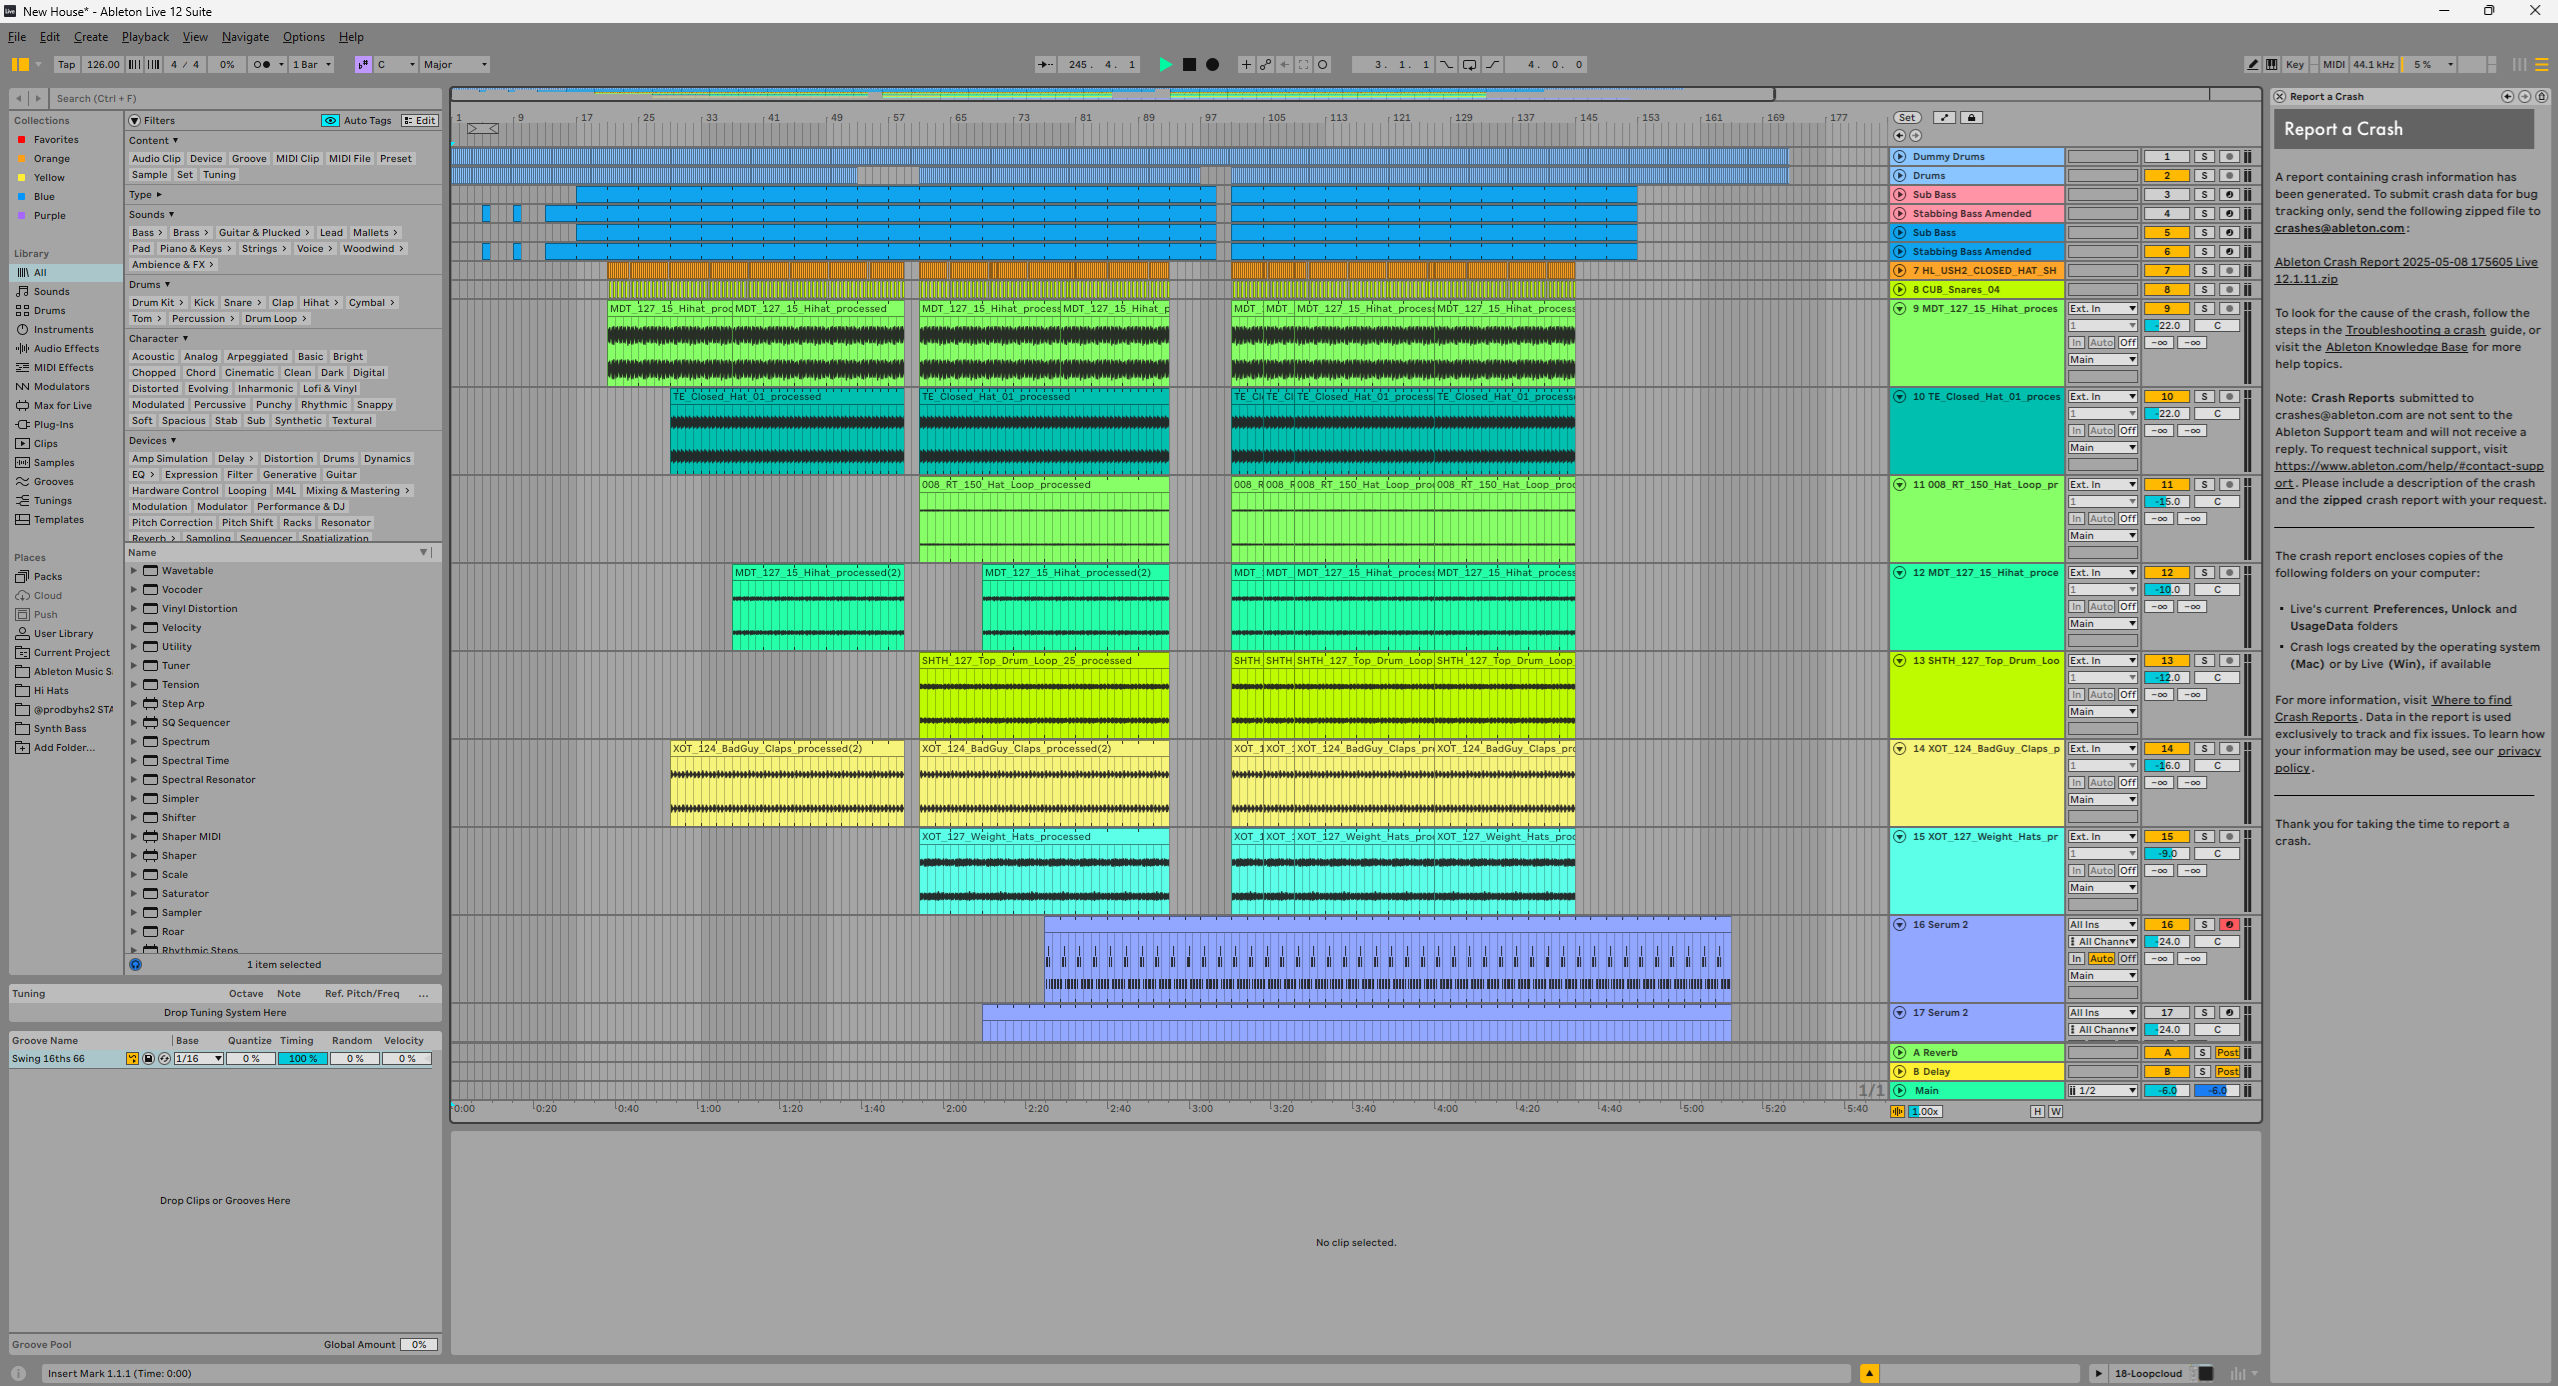Enable MIDI Arrangement Overdub plus icon
This screenshot has width=2558, height=1386.
[1246, 65]
